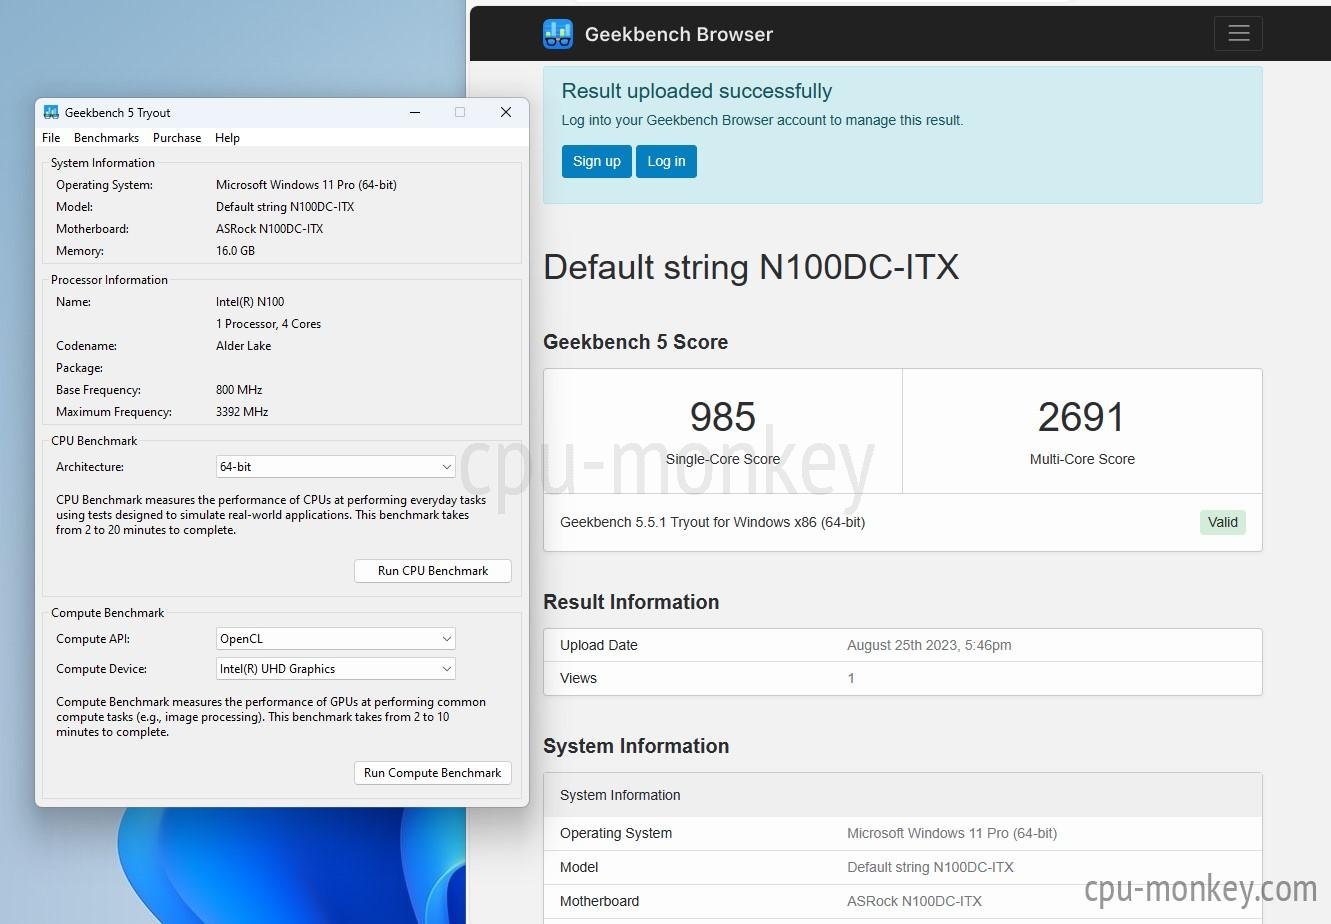Open the Benchmarks menu
1331x924 pixels.
pos(106,138)
